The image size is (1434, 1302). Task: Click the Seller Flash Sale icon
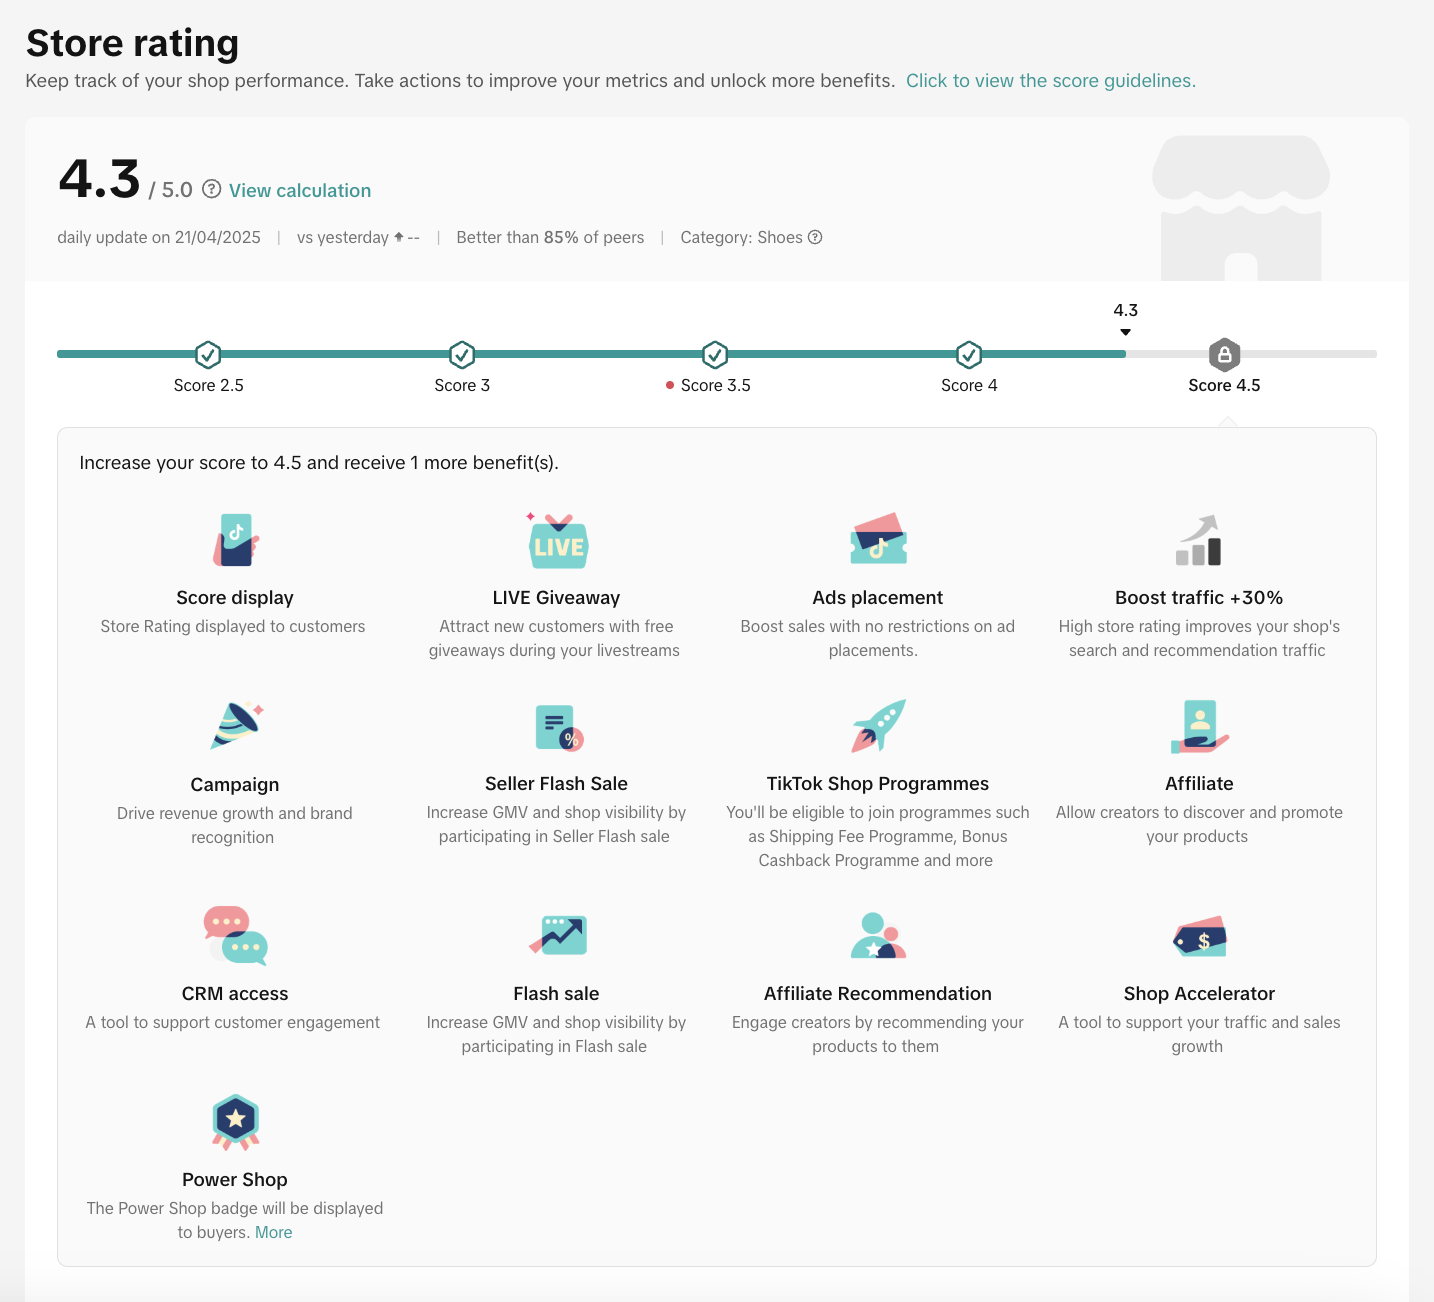[x=558, y=727]
